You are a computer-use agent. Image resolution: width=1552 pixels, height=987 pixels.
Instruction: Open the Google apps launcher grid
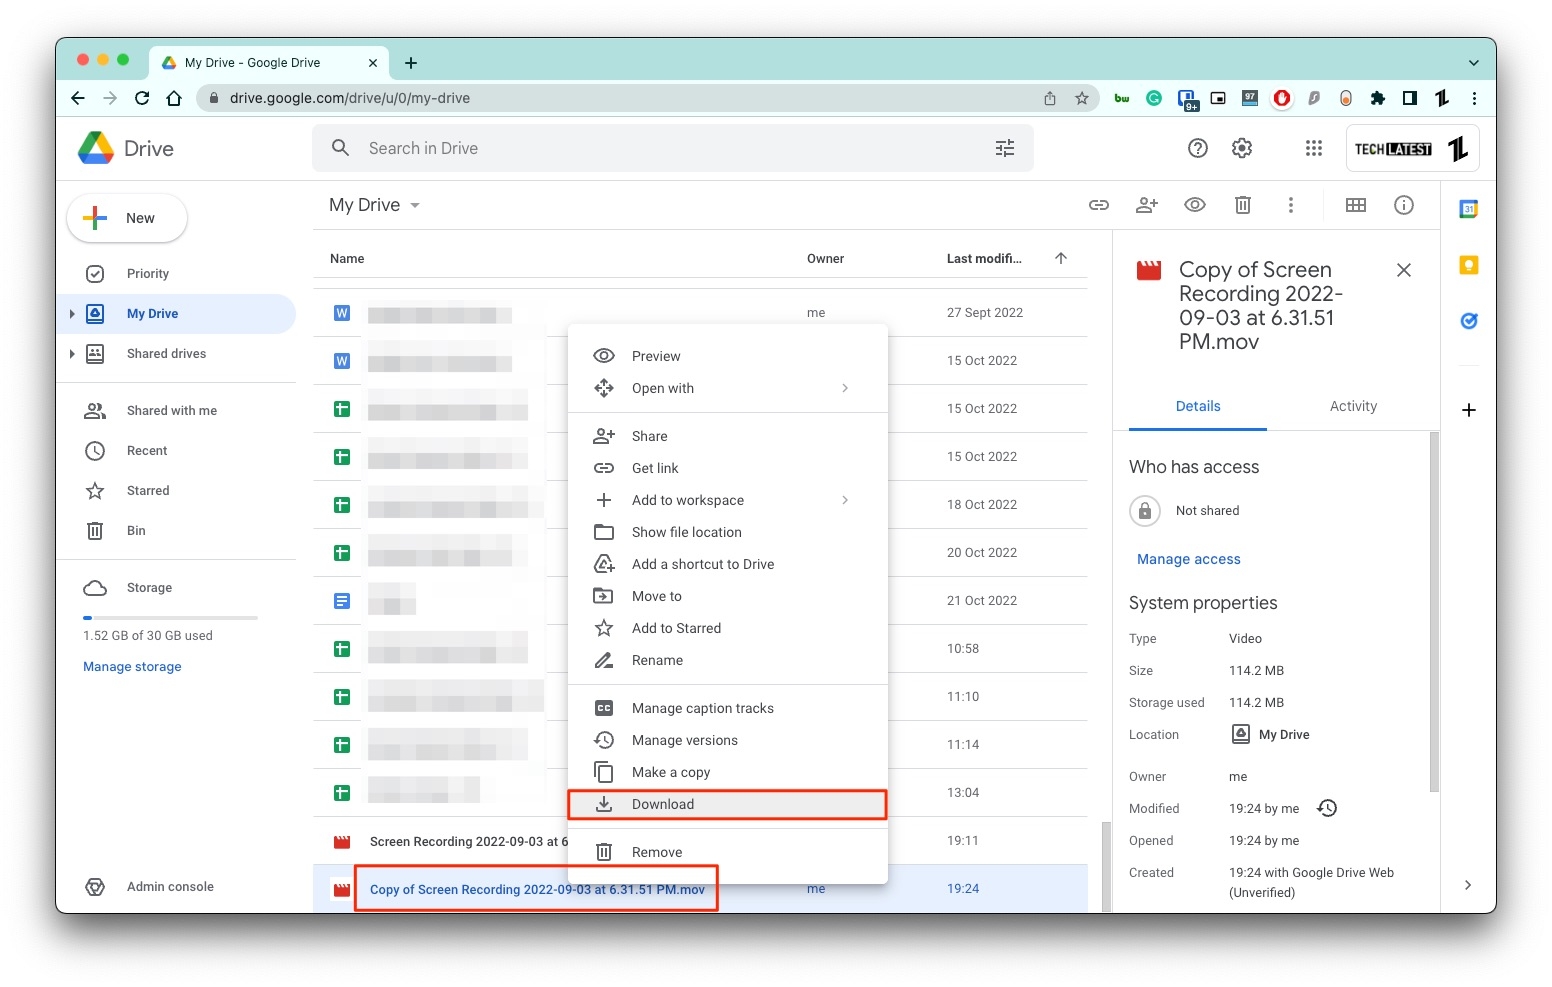[x=1313, y=147]
